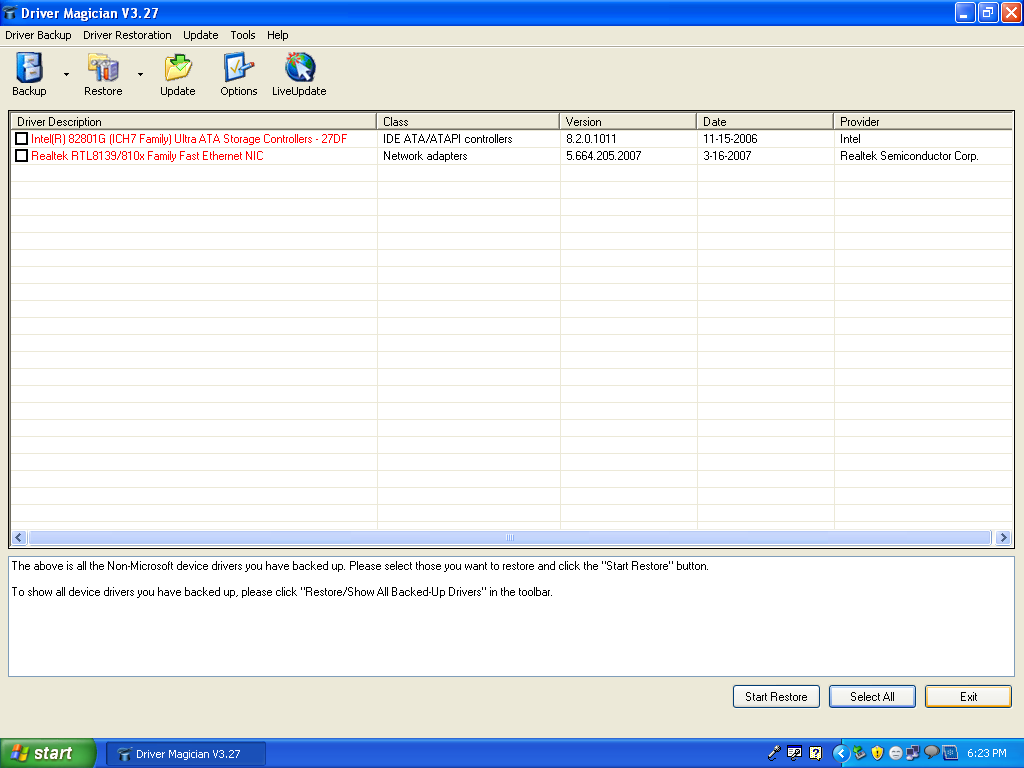Expand the Restore button dropdown arrow
The image size is (1024, 768).
140,74
